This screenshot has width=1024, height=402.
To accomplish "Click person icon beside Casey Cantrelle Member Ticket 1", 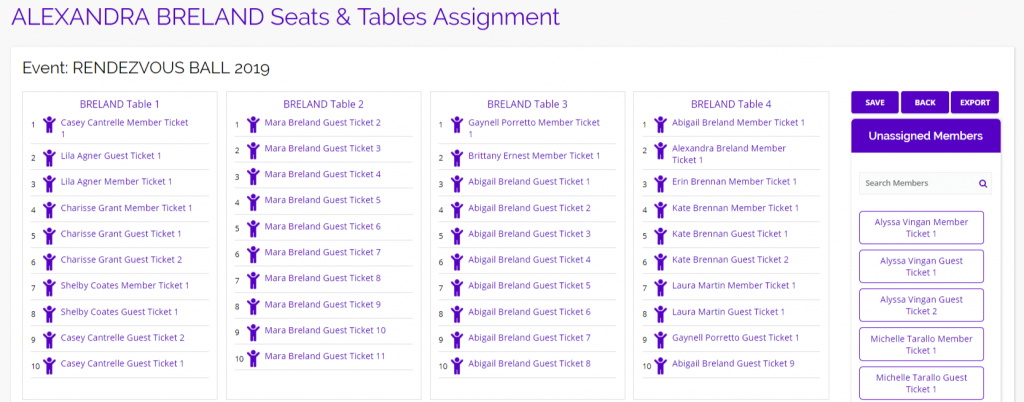I will [49, 125].
